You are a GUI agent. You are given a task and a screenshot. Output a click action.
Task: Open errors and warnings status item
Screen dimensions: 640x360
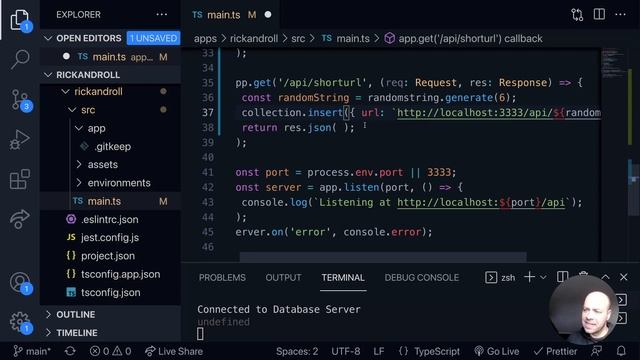point(110,351)
